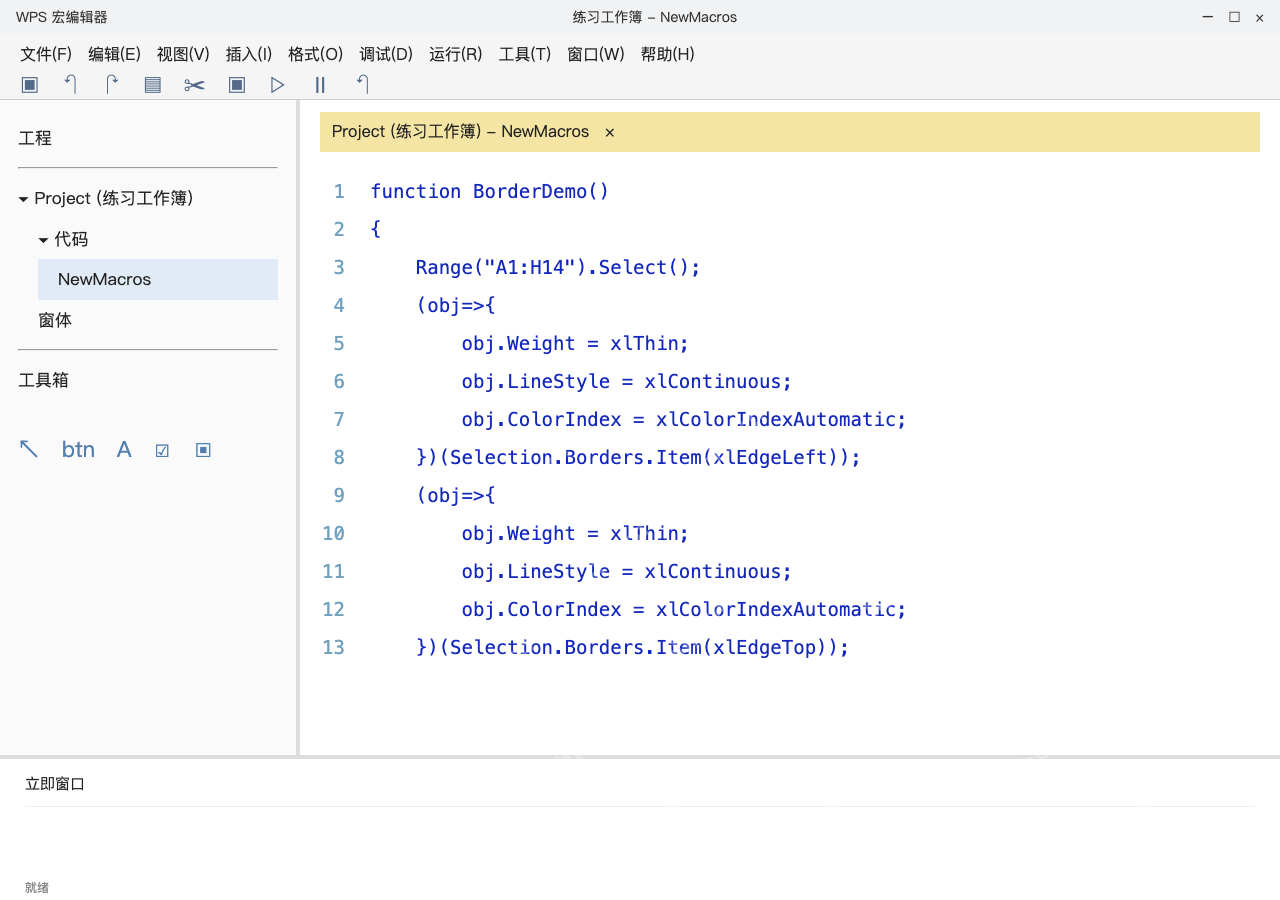Open the 插入(I) menu
Screen dimensions: 1280x900
pyautogui.click(x=249, y=54)
